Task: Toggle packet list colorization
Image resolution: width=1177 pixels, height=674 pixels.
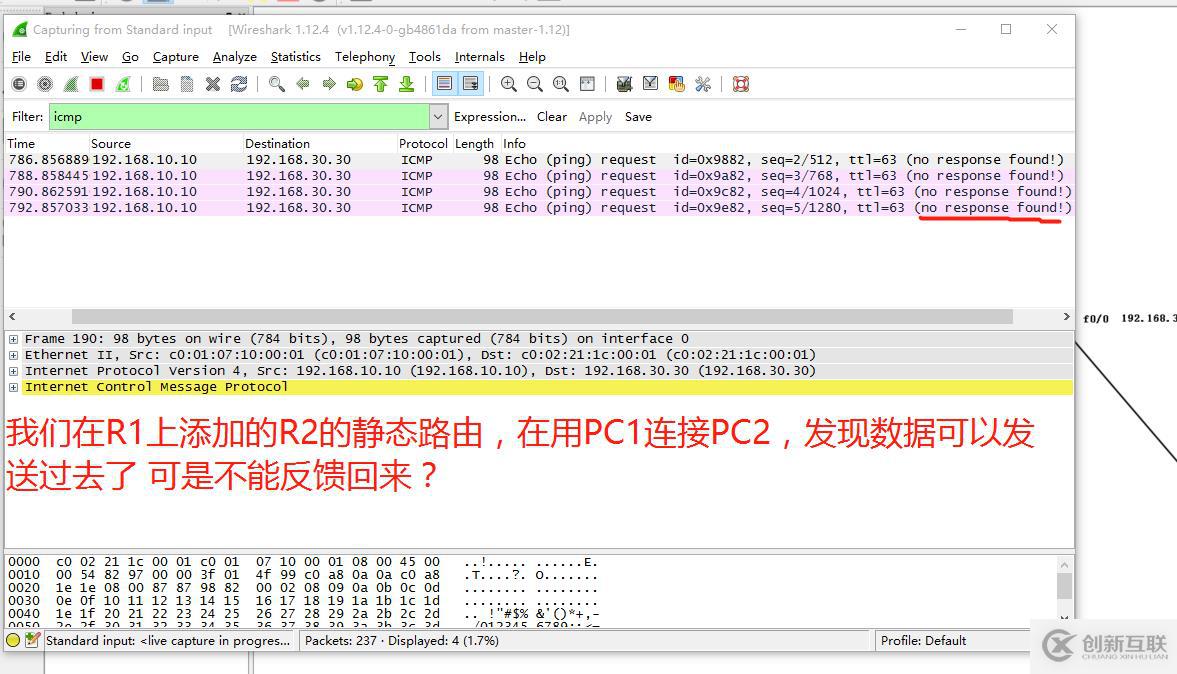Action: pos(446,83)
